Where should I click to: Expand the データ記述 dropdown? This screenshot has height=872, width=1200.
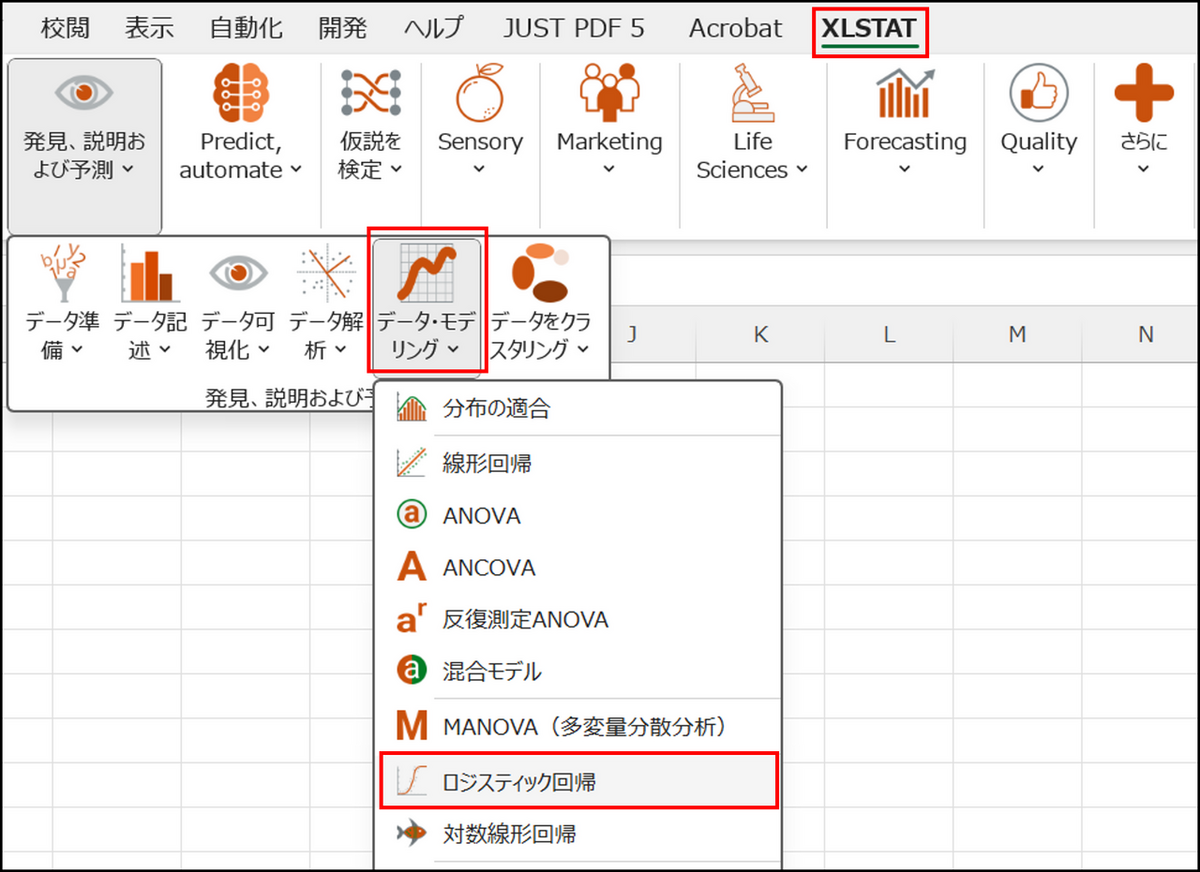[x=150, y=334]
